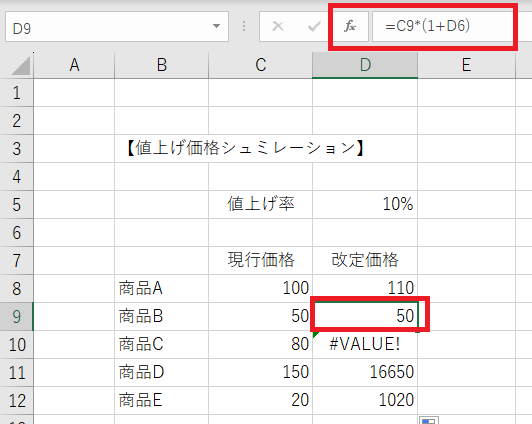Select cell with current price 80
This screenshot has width=532, height=424.
[x=261, y=345]
